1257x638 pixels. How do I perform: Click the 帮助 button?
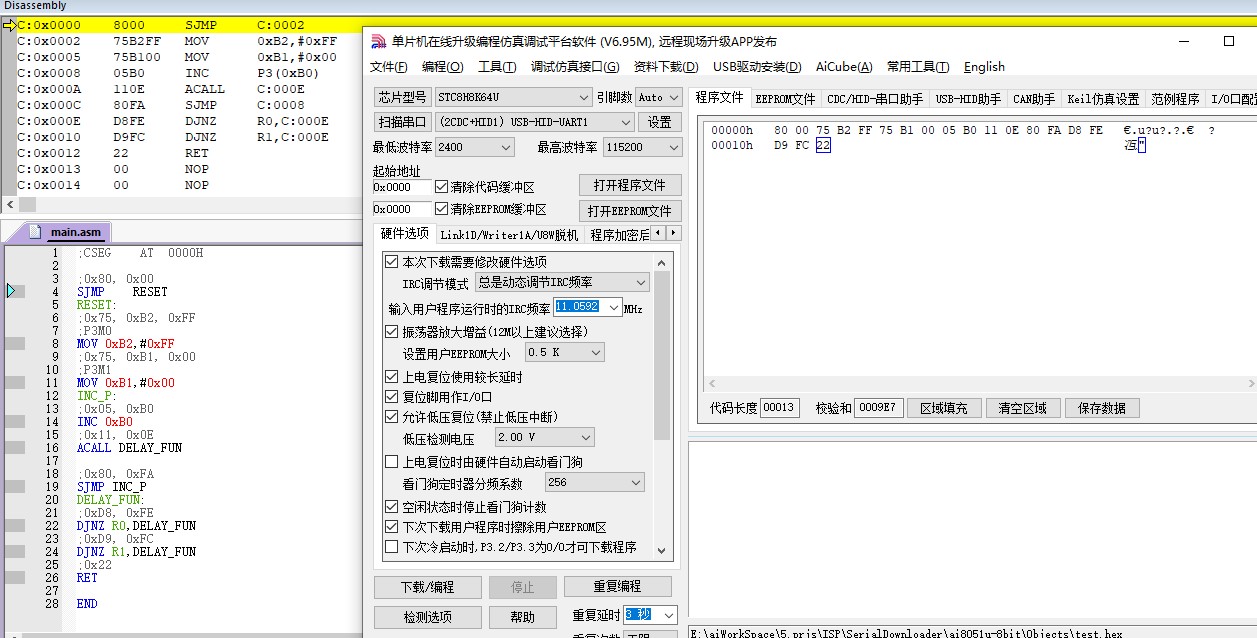[522, 617]
